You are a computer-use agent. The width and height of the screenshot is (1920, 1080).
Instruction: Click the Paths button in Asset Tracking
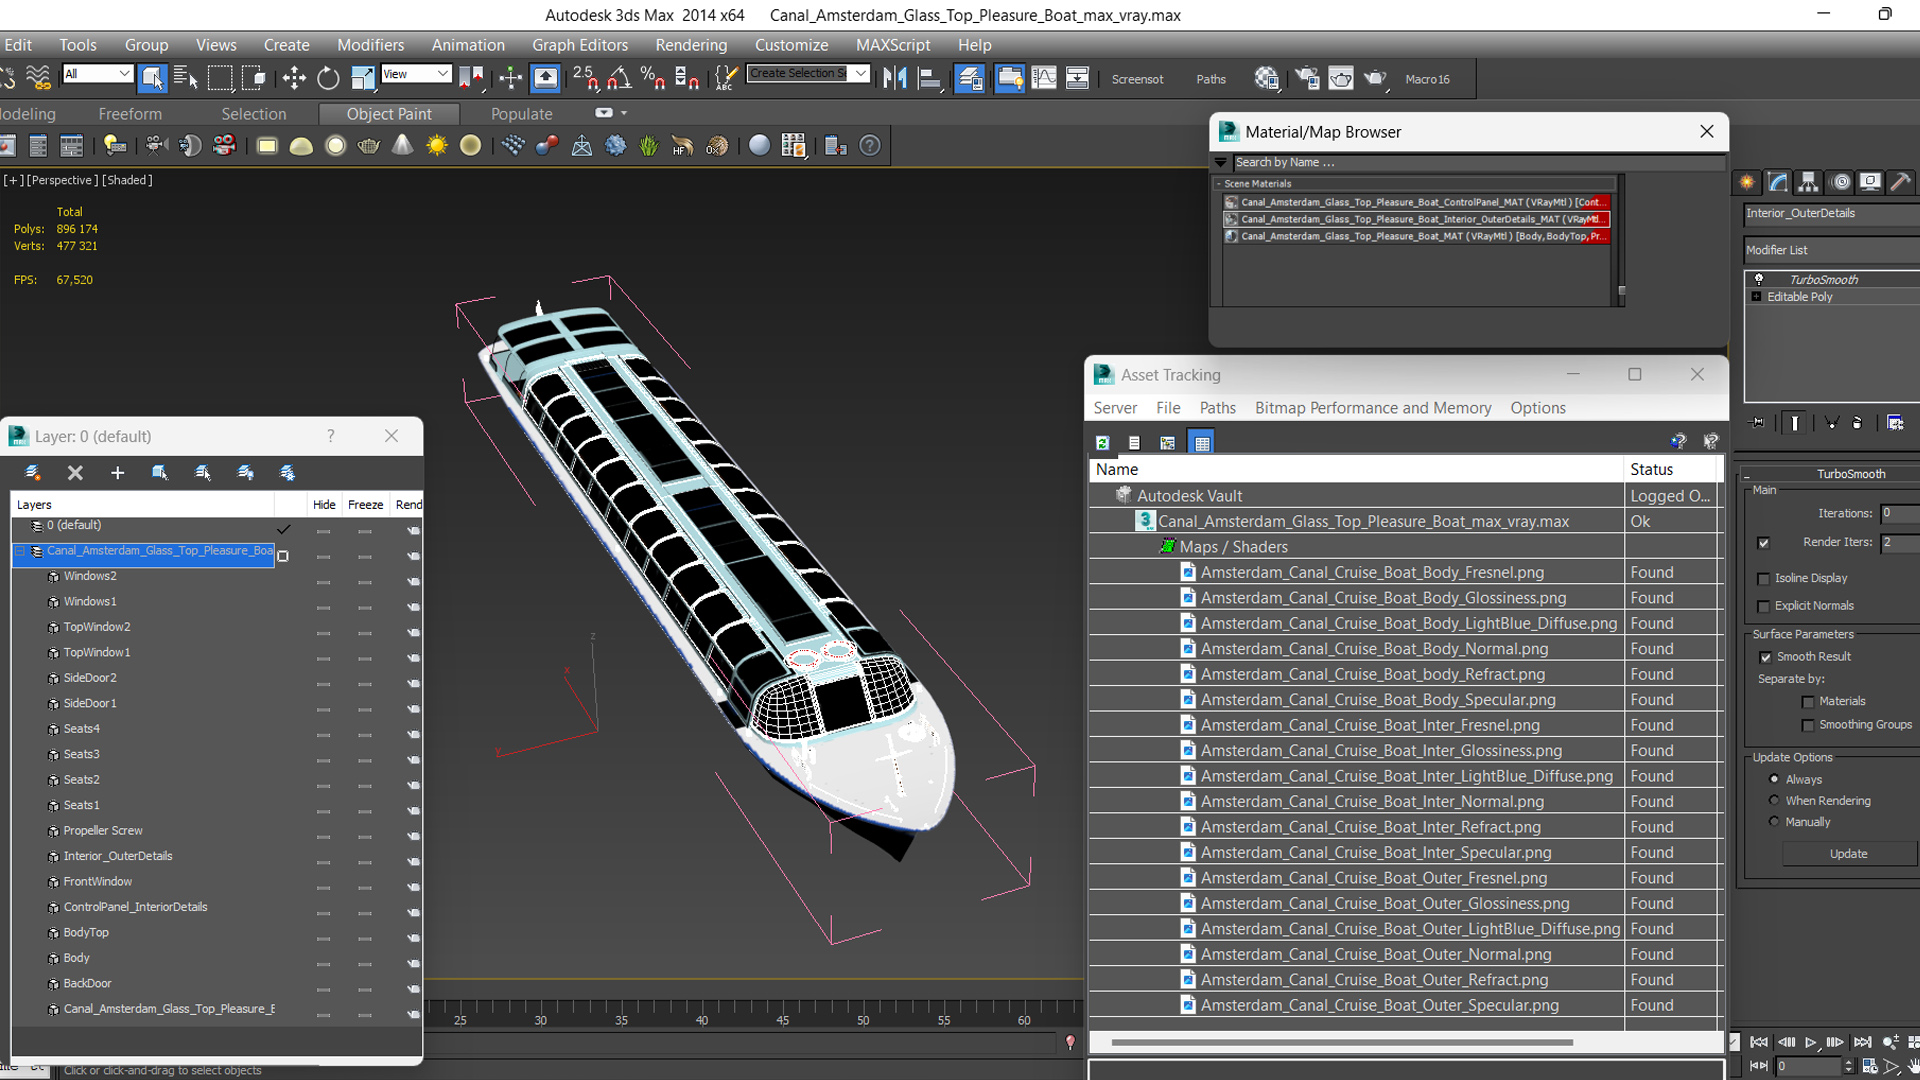point(1217,407)
